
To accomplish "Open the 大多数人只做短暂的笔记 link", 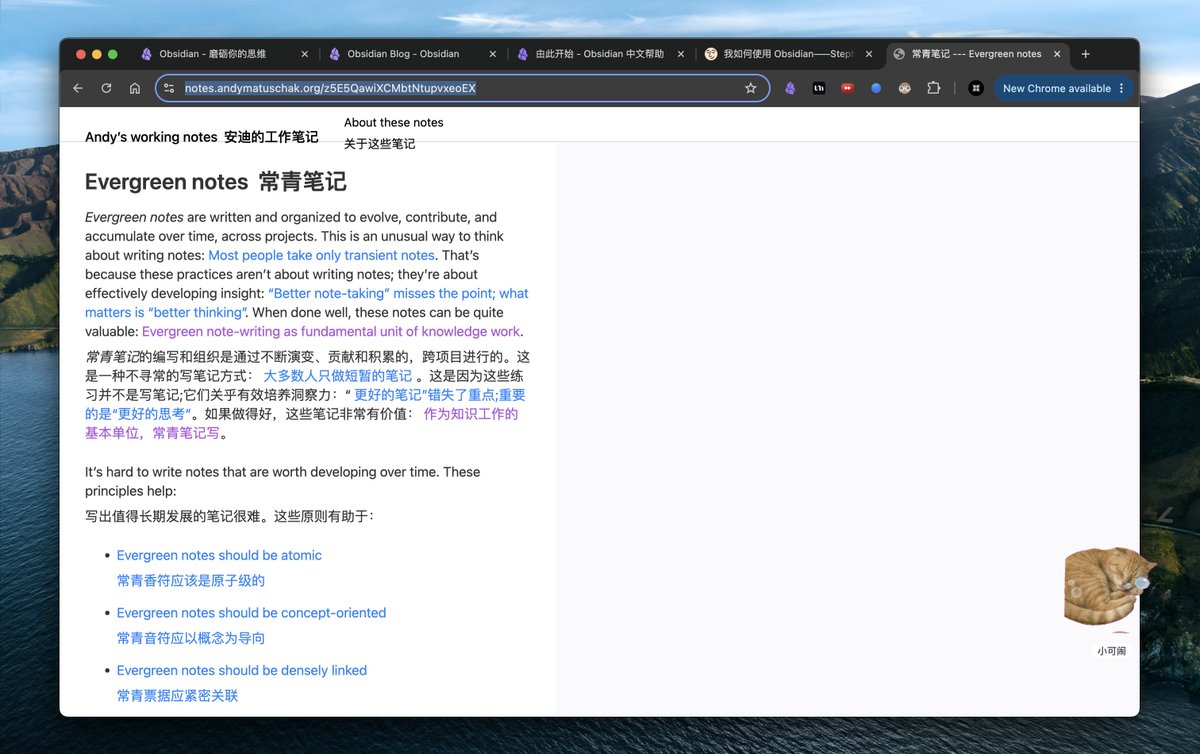I will pos(337,376).
